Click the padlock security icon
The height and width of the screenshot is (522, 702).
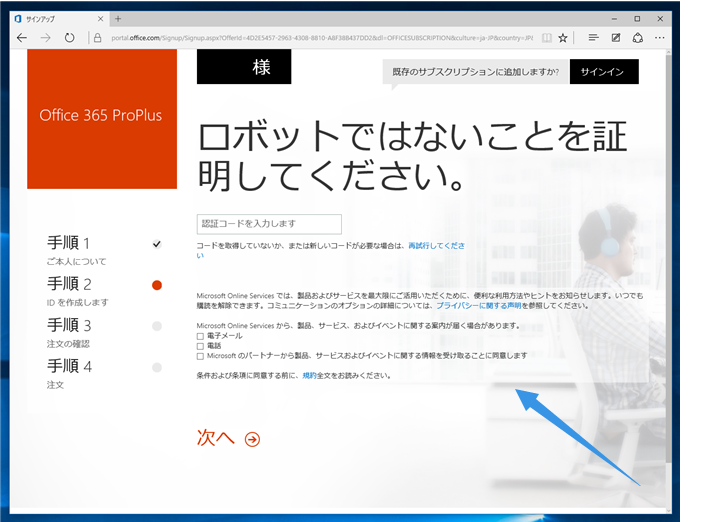tap(98, 38)
